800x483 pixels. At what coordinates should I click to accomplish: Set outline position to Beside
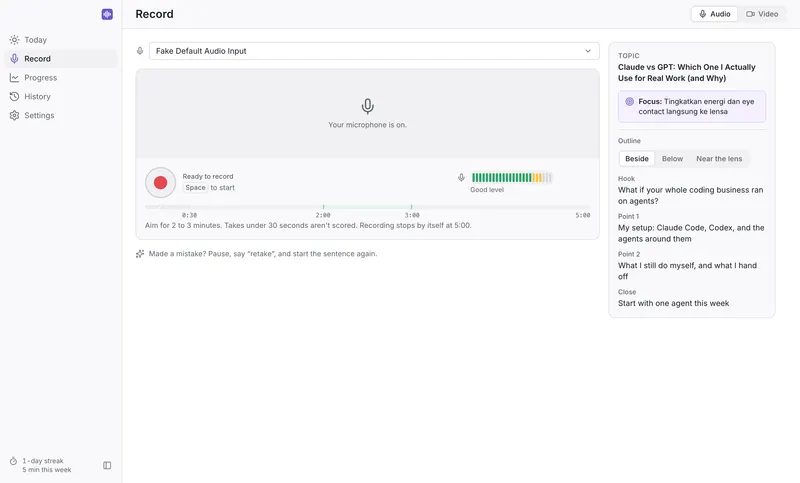637,159
